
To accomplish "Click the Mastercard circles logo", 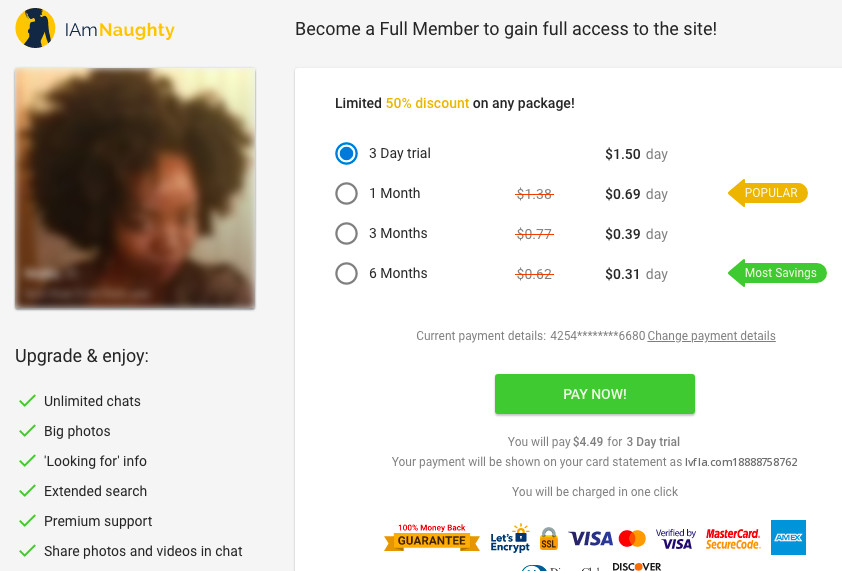I will point(632,538).
